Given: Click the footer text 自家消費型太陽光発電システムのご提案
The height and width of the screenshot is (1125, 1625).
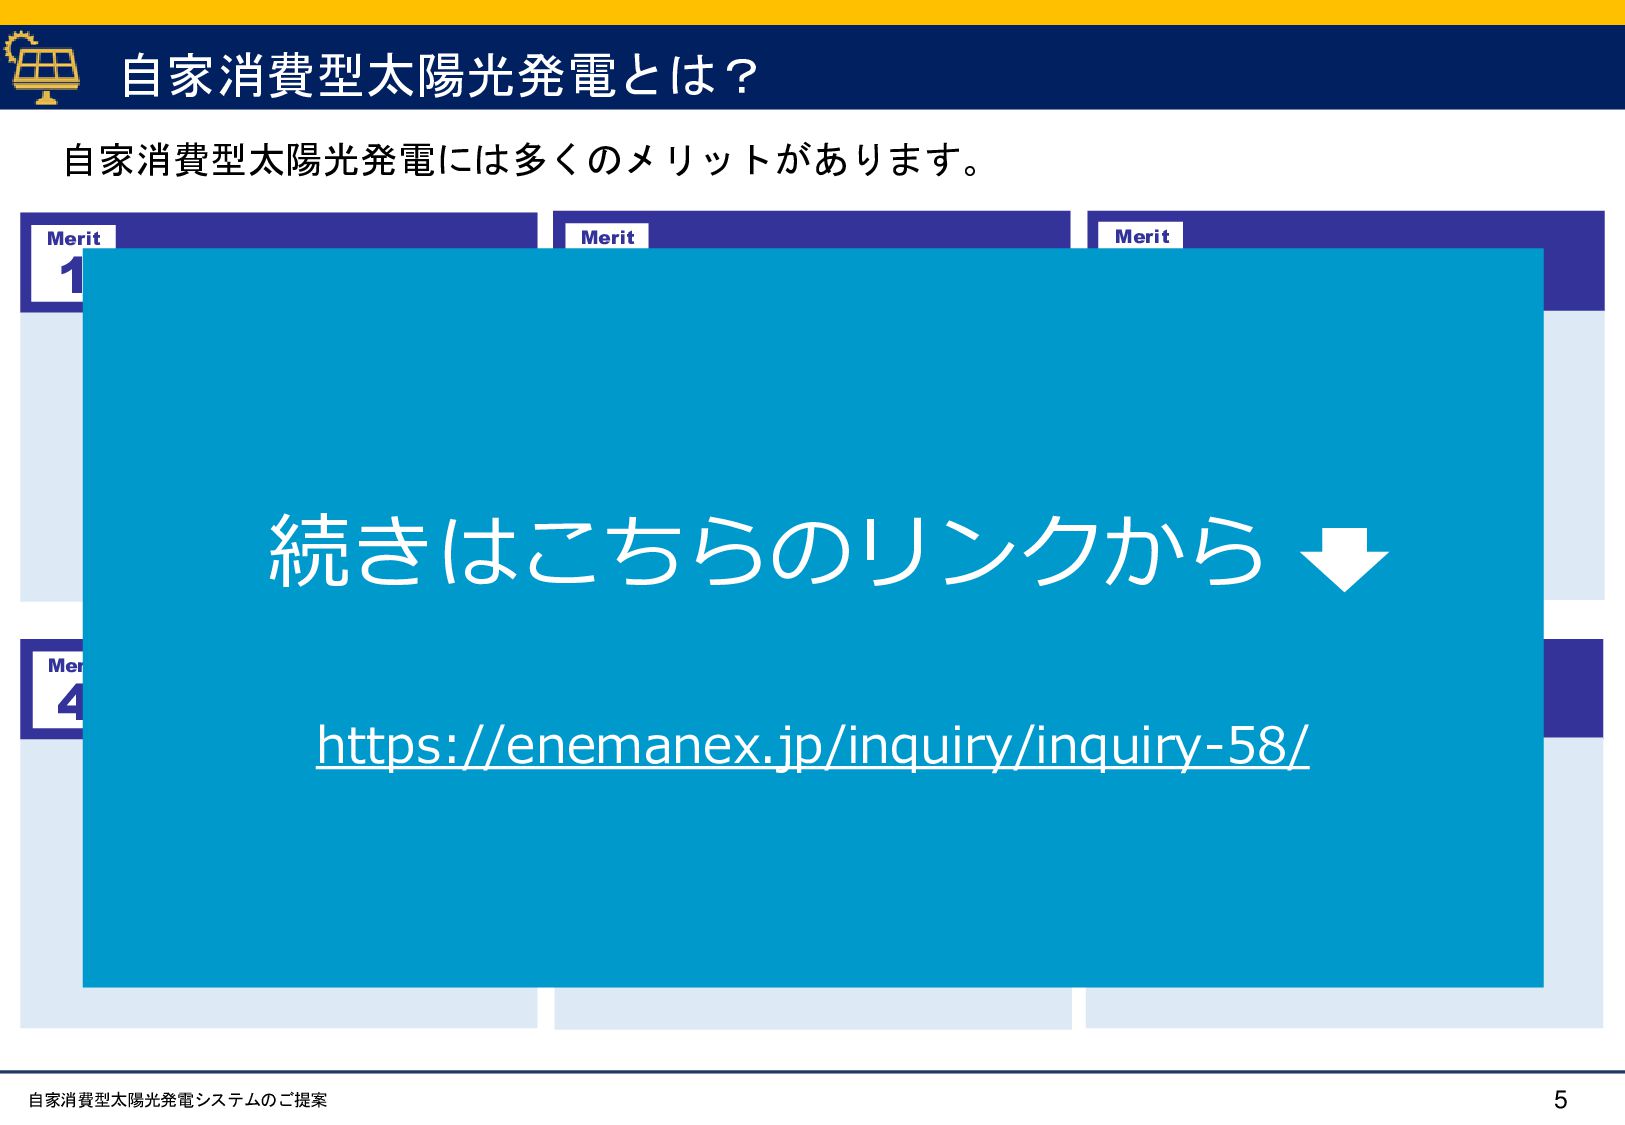Looking at the screenshot, I should point(177,1100).
